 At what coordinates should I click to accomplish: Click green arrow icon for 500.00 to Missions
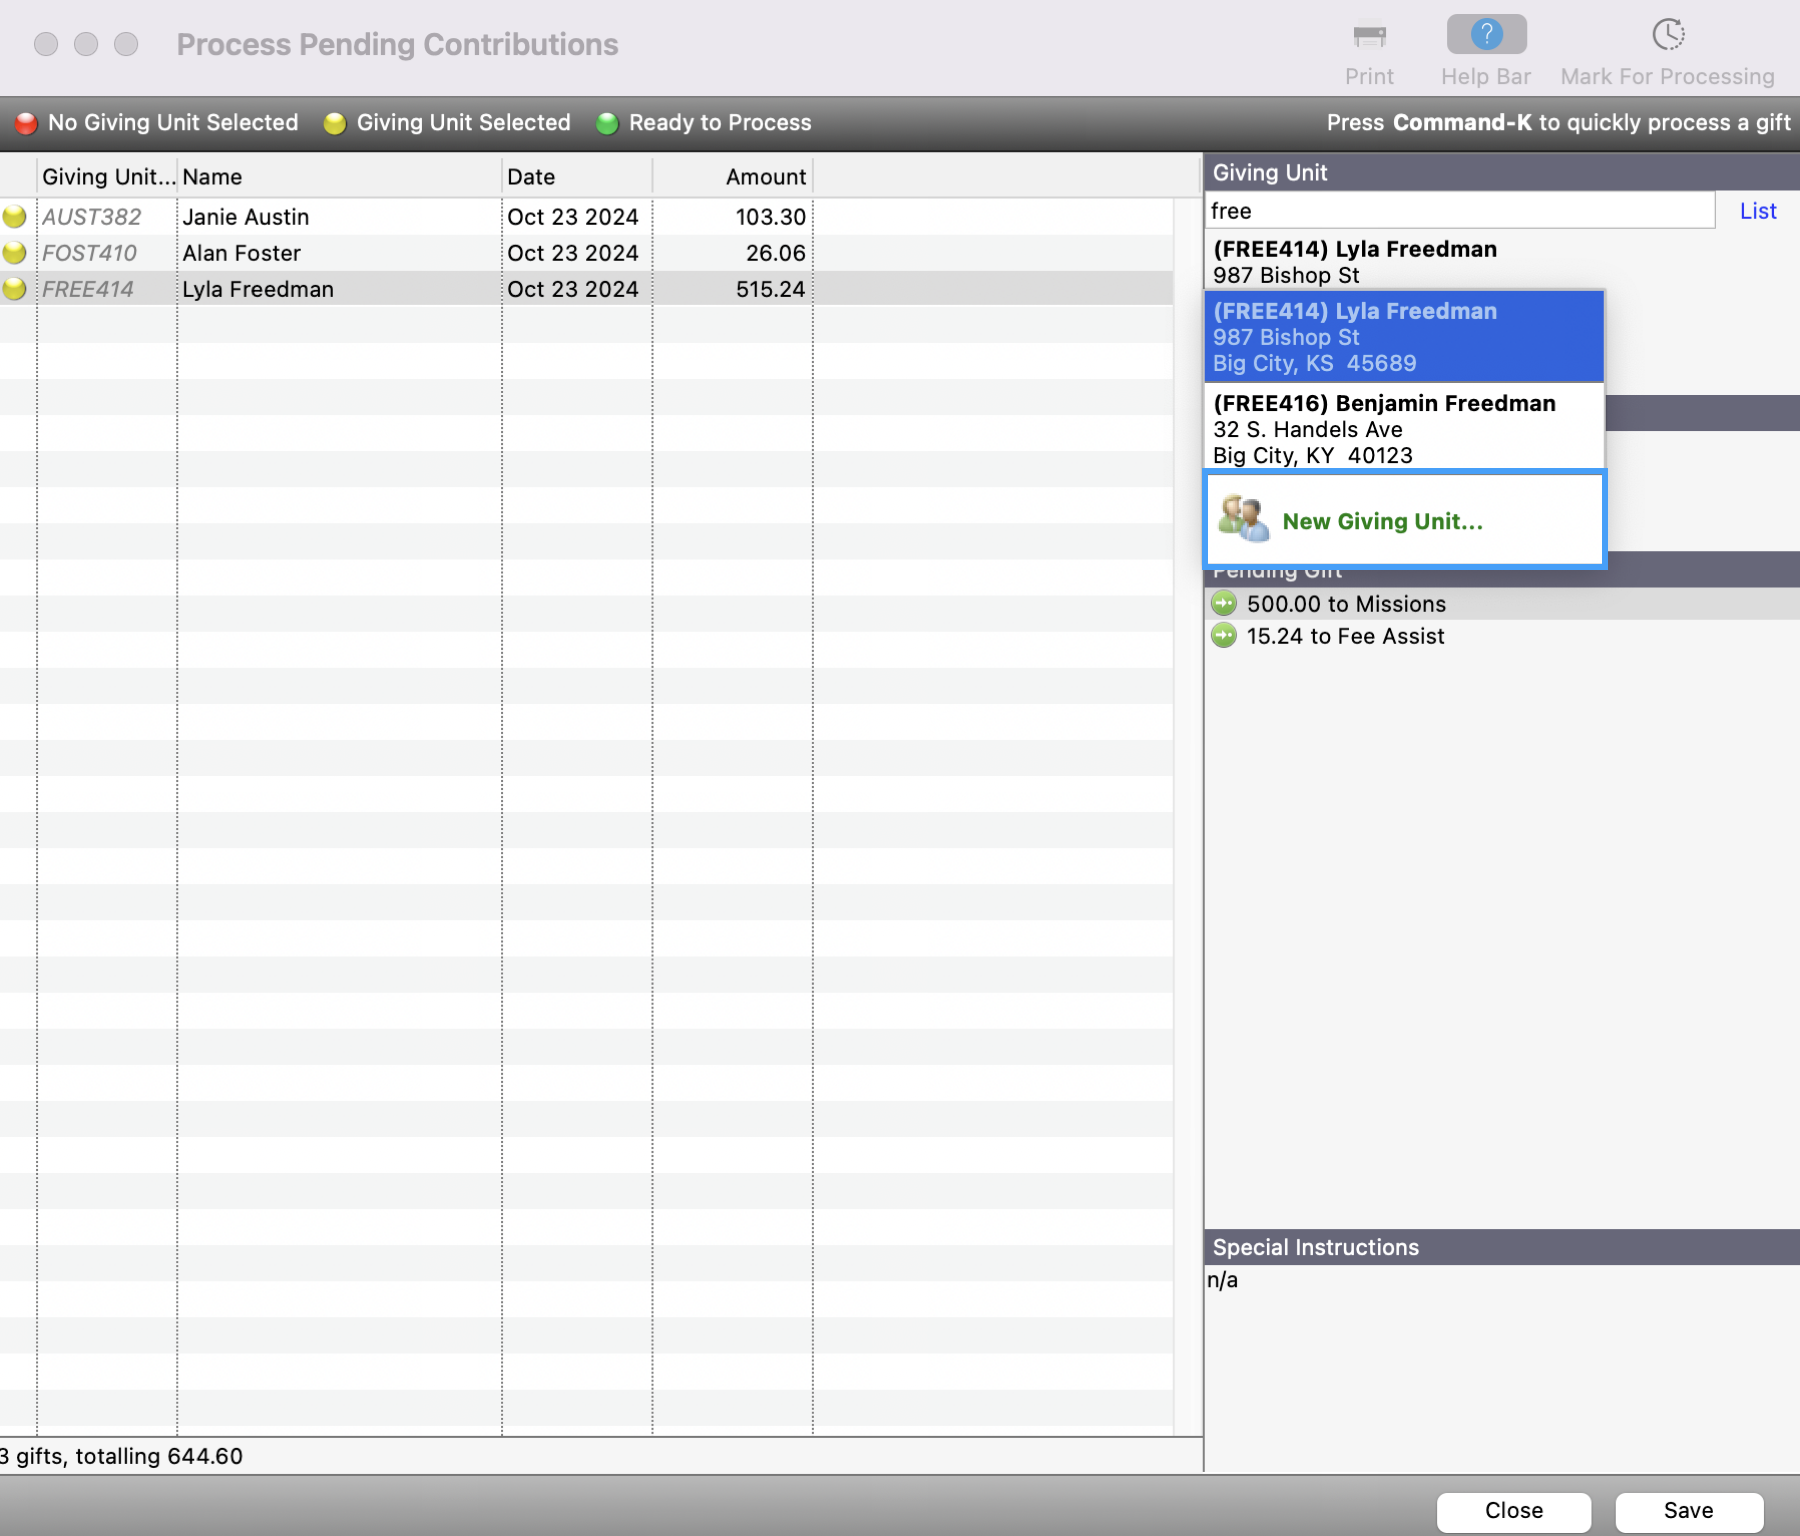pyautogui.click(x=1224, y=603)
